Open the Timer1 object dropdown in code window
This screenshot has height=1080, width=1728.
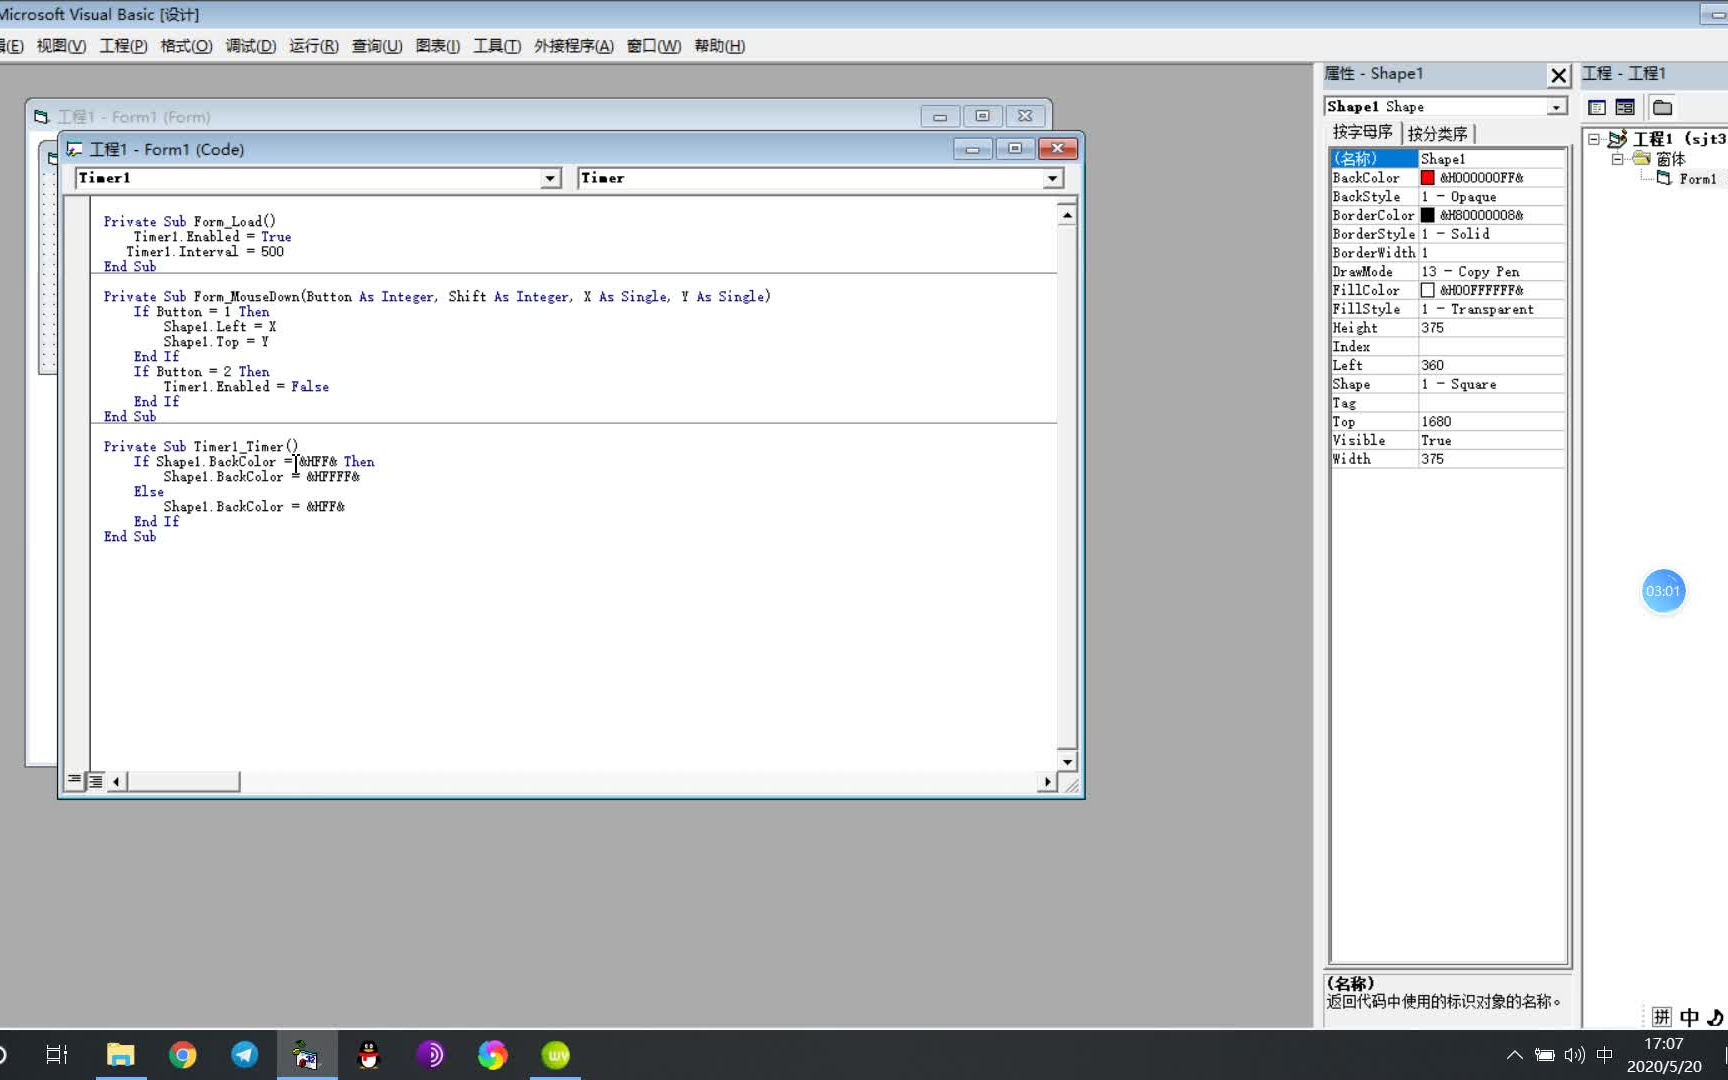pyautogui.click(x=550, y=178)
